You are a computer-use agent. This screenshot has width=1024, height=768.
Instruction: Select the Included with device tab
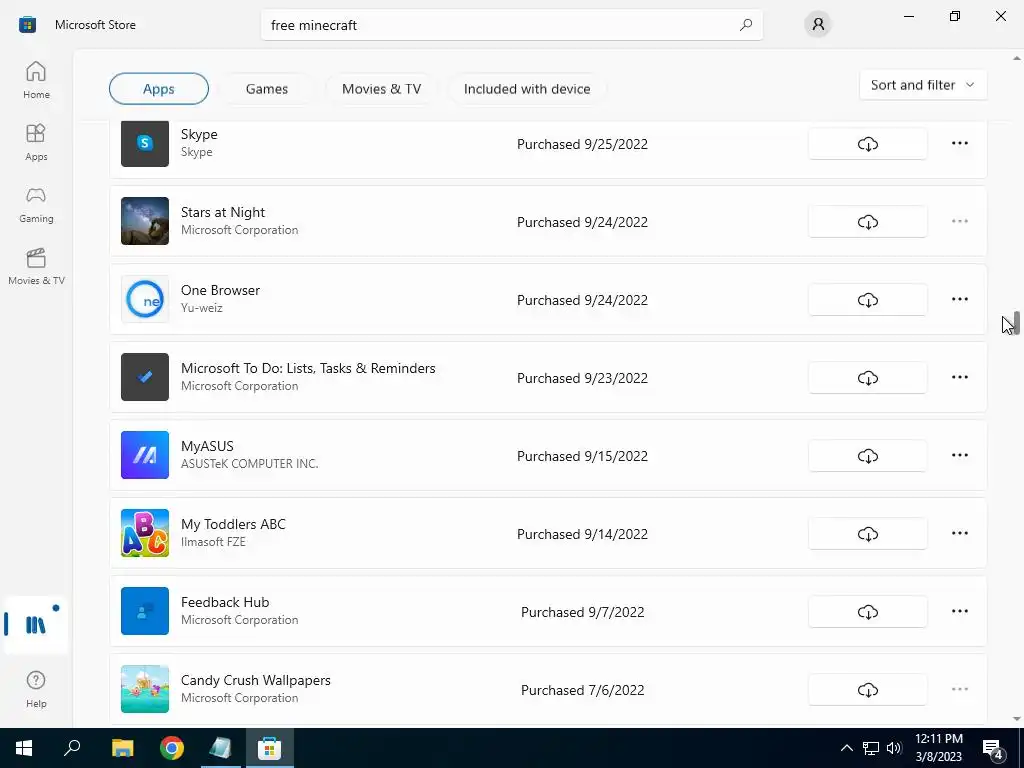(527, 89)
